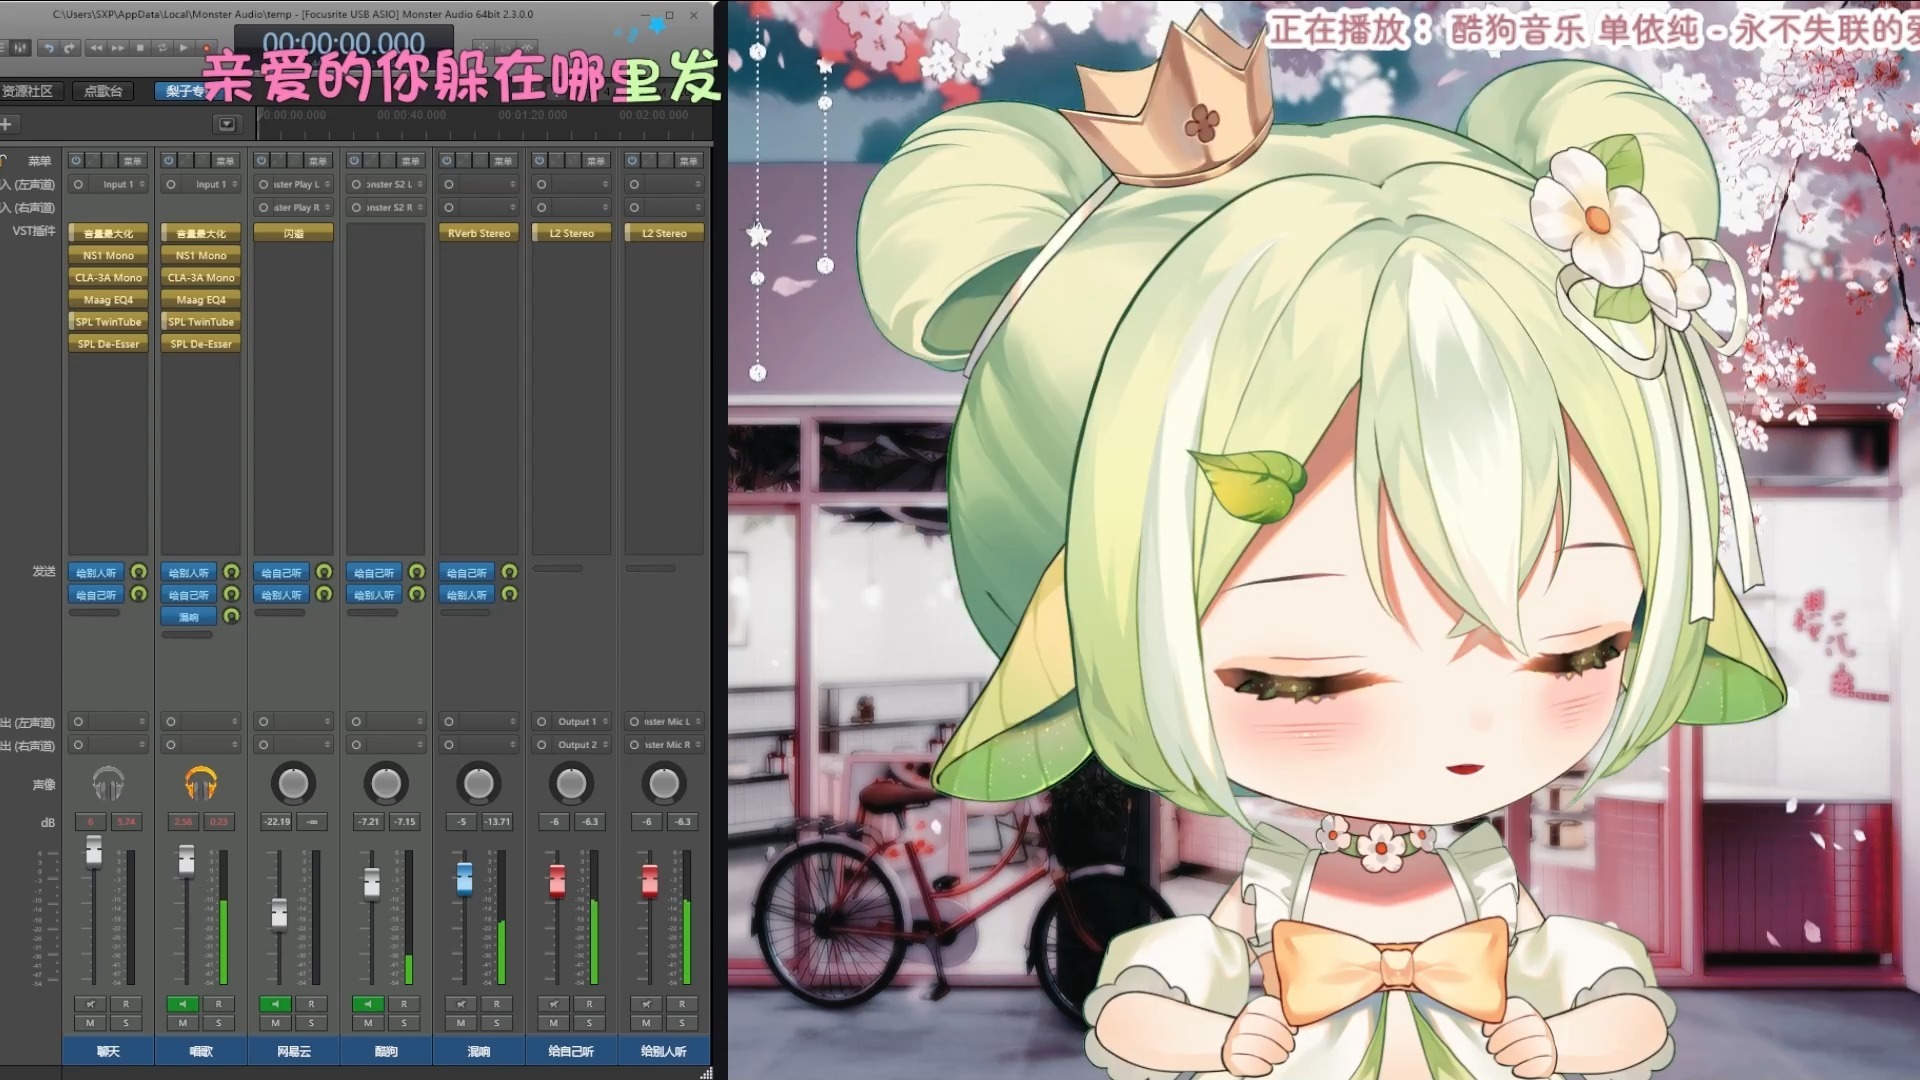Open the 点歌台 tab
Image resolution: width=1920 pixels, height=1080 pixels.
(103, 91)
